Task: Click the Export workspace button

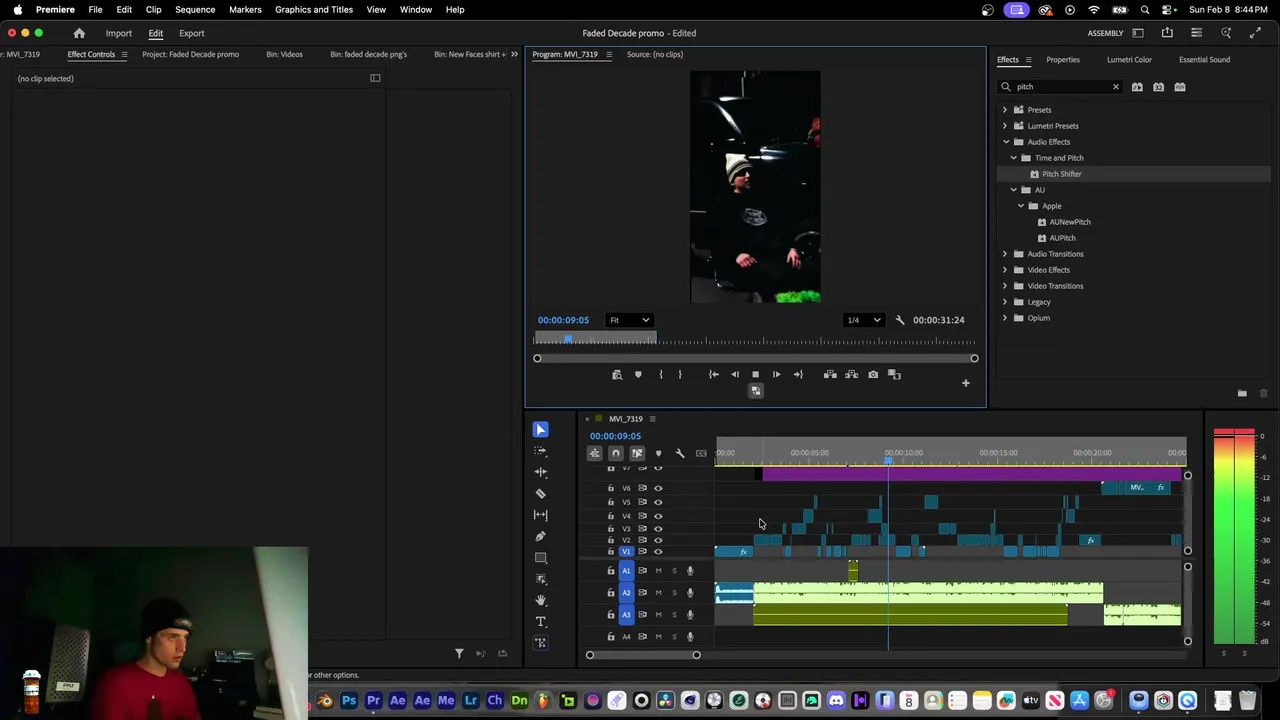Action: 192,33
